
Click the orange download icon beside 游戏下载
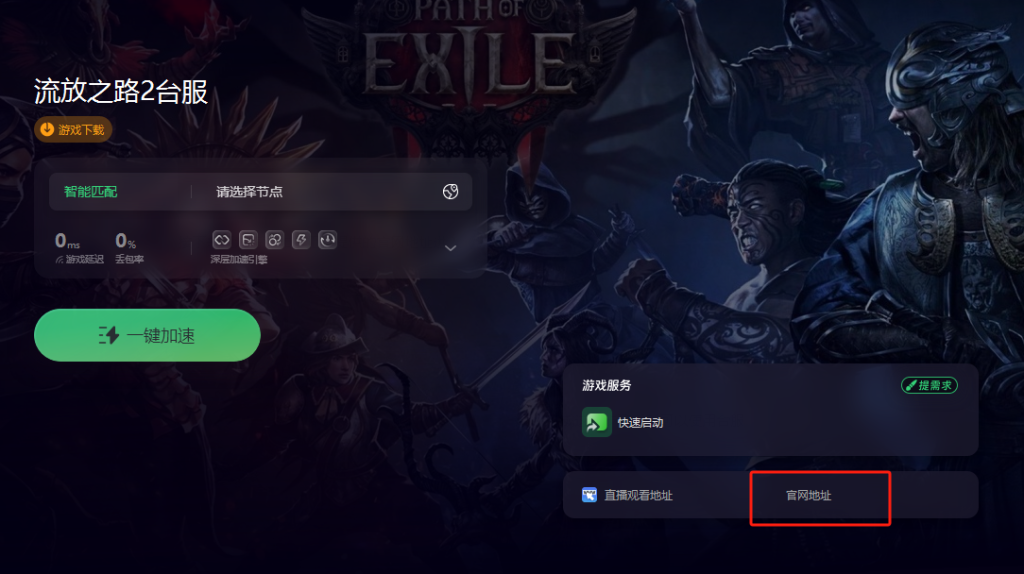[x=47, y=129]
